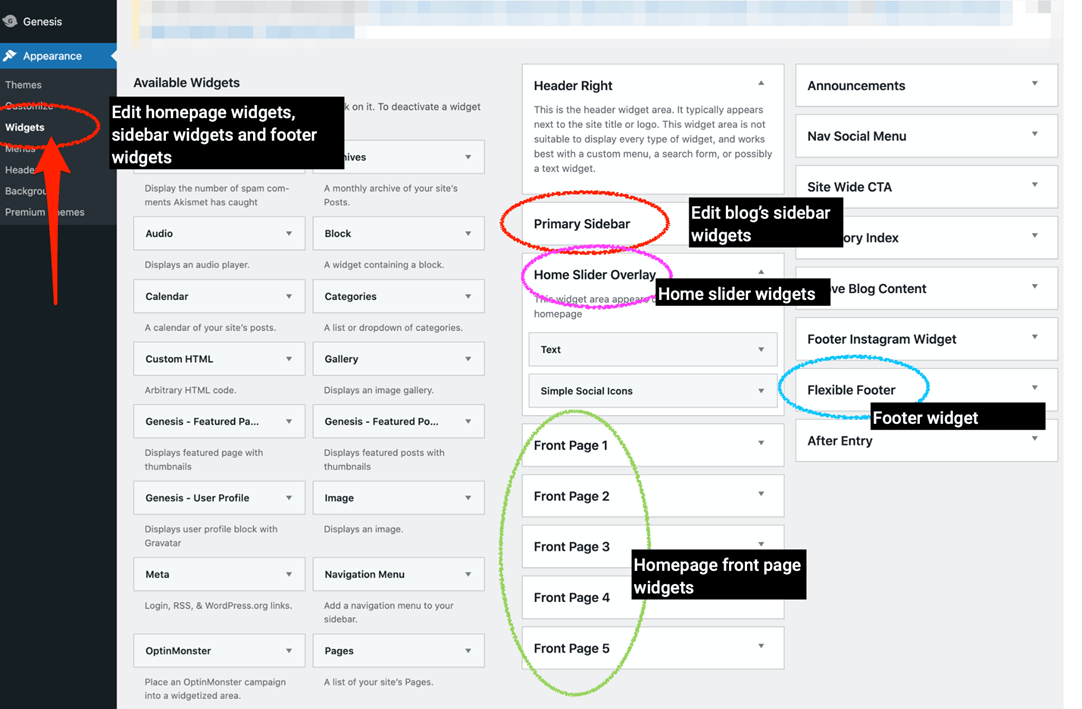The image size is (1082, 709).
Task: Click the Appearance paintbrush icon
Action: [10, 56]
